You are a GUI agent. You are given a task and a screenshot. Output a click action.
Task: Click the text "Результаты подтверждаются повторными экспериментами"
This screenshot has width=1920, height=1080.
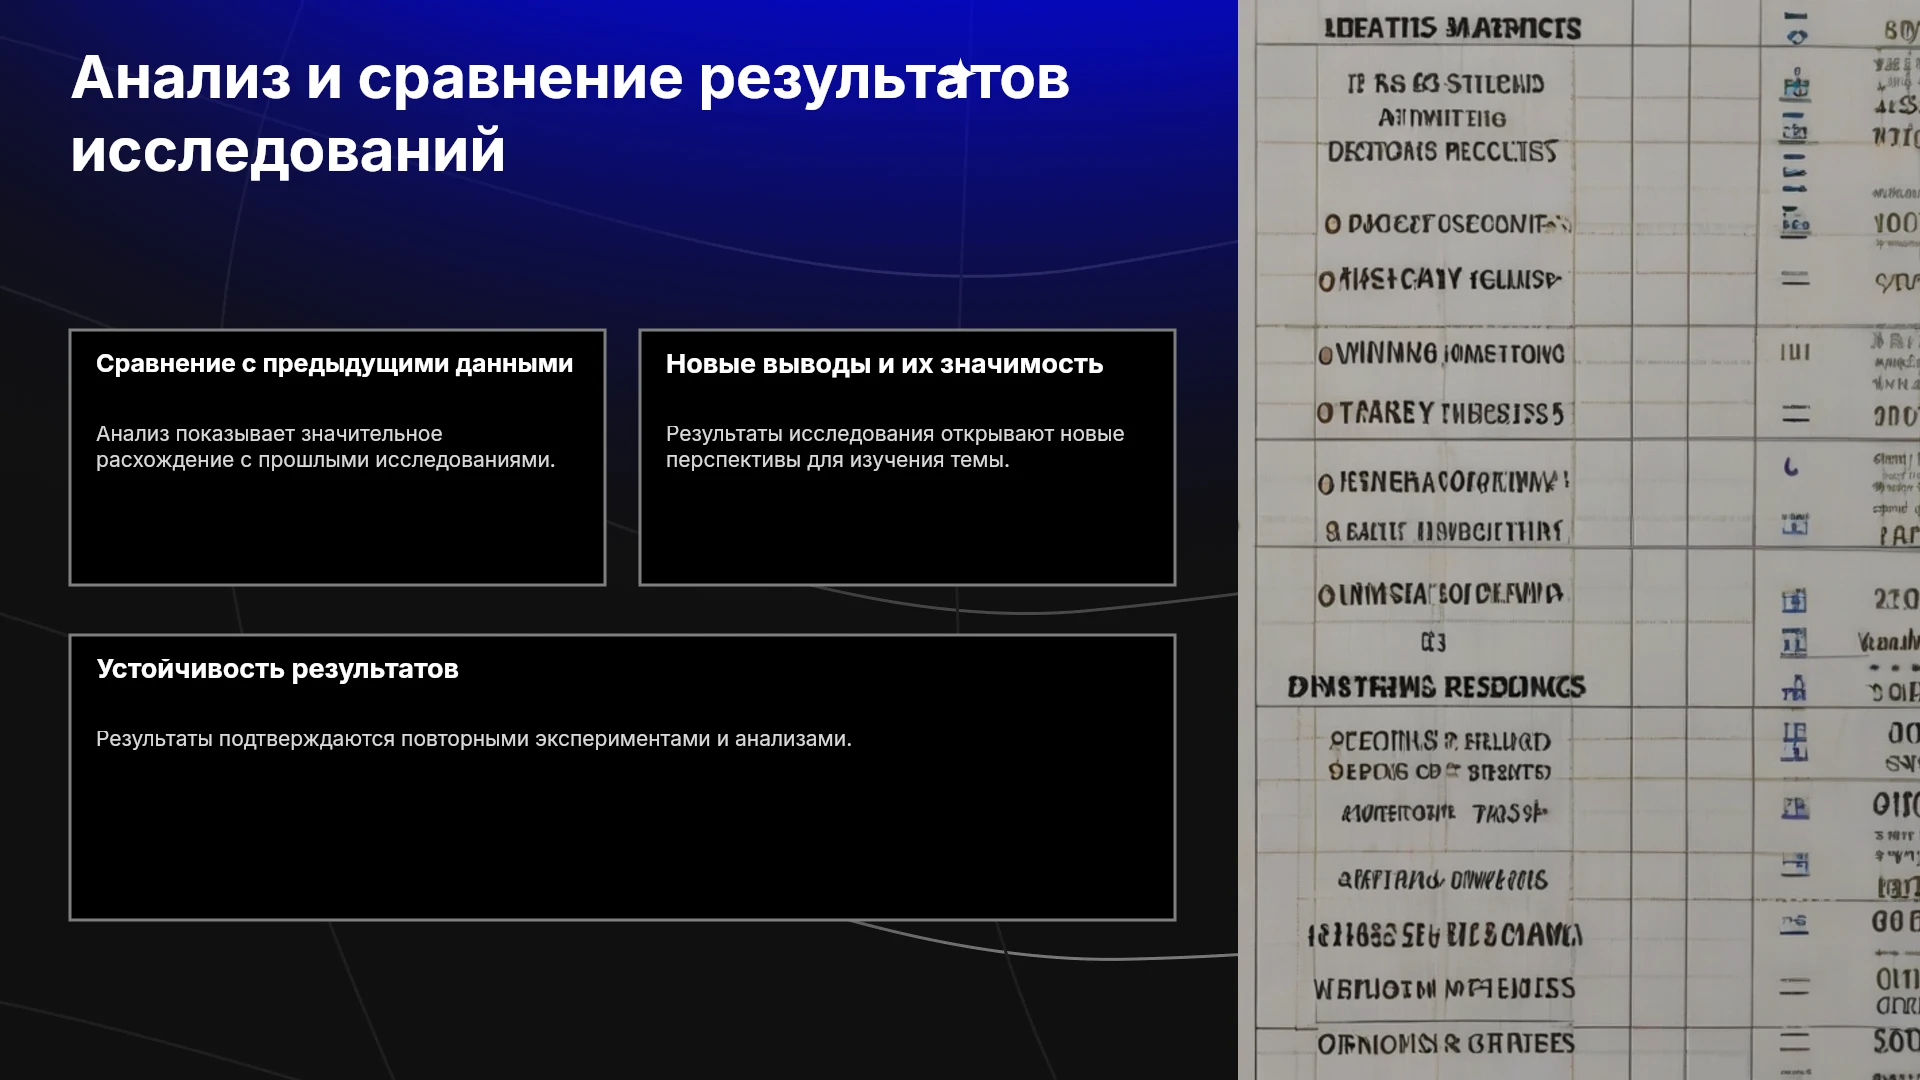(x=474, y=739)
